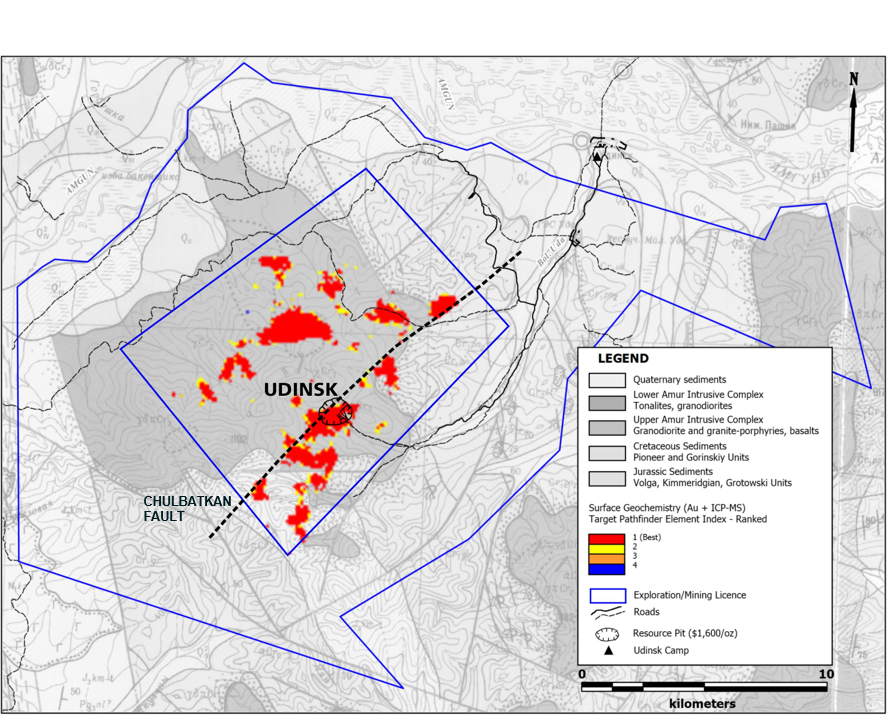Click the largest red anomaly above UDINSK
887x715 pixels.
[x=294, y=329]
